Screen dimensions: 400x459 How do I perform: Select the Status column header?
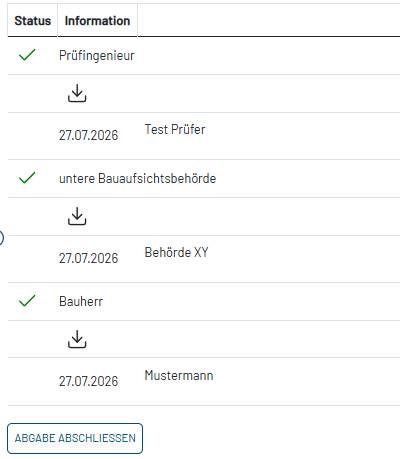(33, 21)
